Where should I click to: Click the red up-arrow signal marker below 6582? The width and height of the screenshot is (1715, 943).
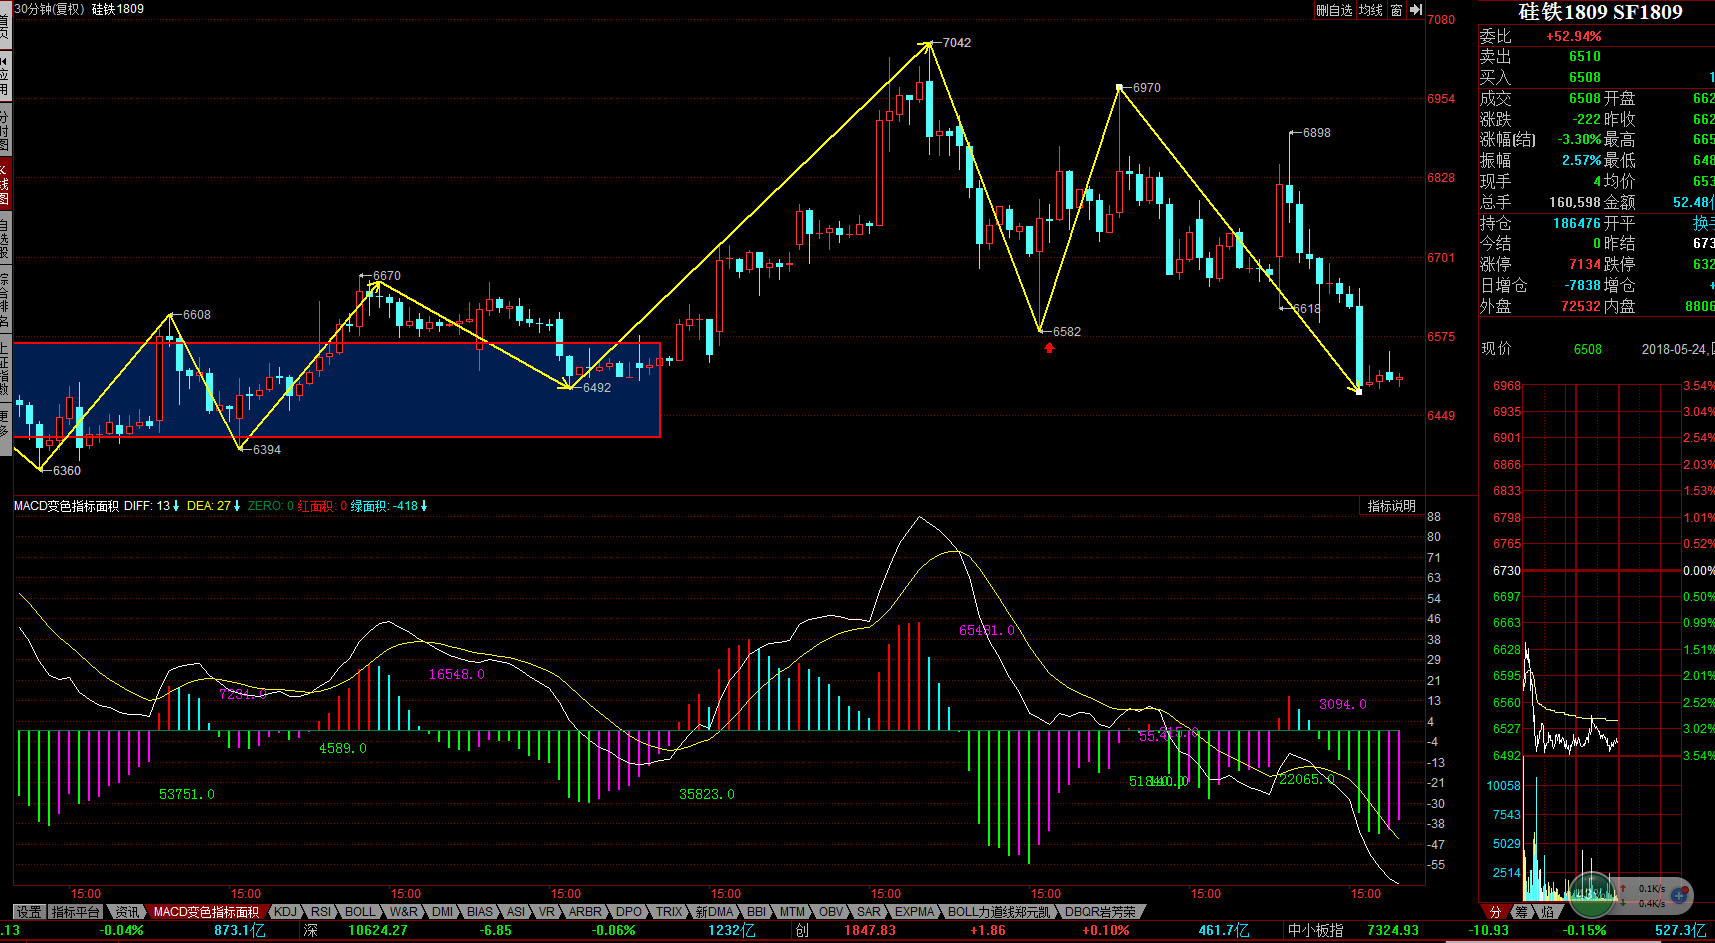(1049, 348)
